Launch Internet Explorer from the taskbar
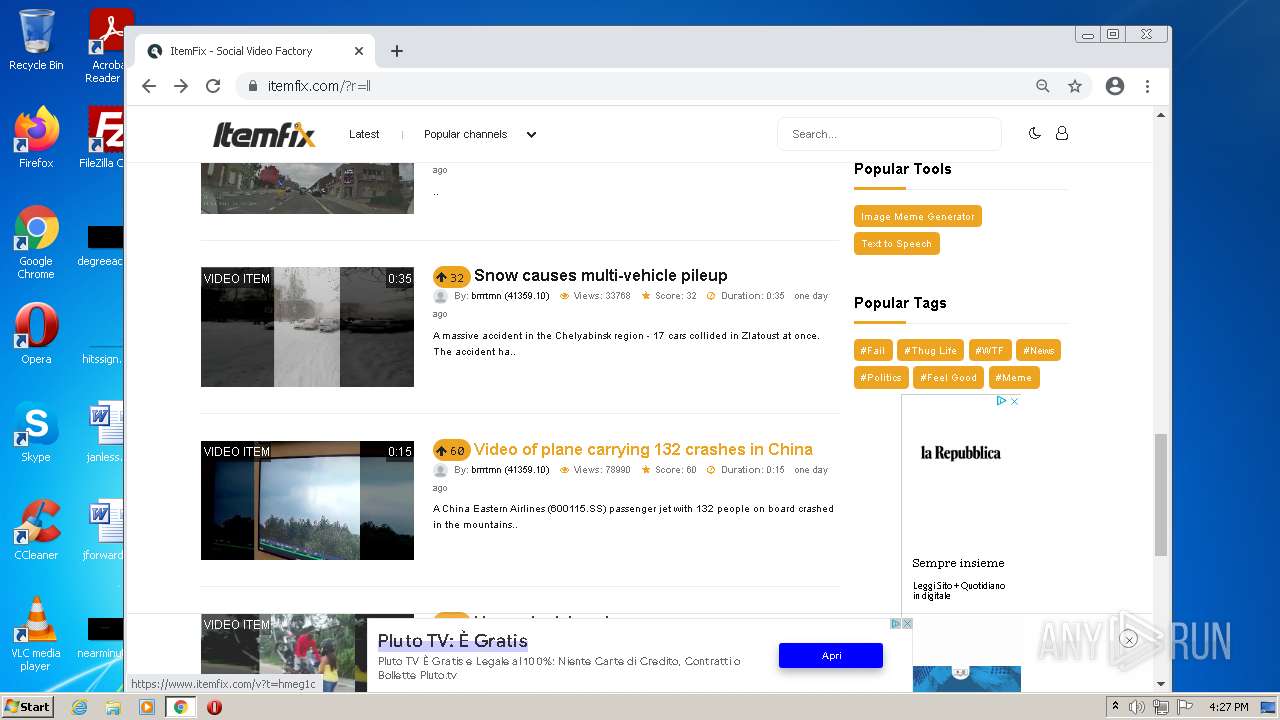 coord(79,707)
